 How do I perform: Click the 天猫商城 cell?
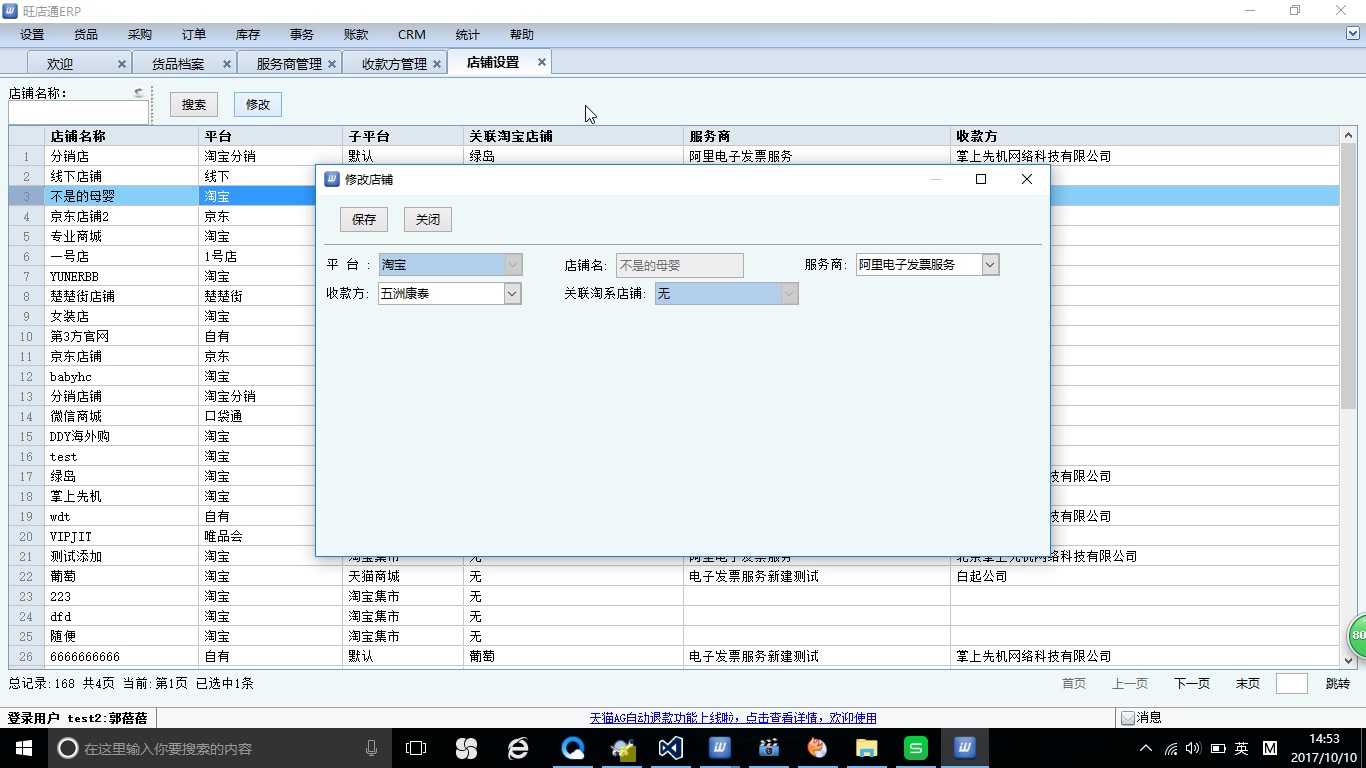pos(403,576)
